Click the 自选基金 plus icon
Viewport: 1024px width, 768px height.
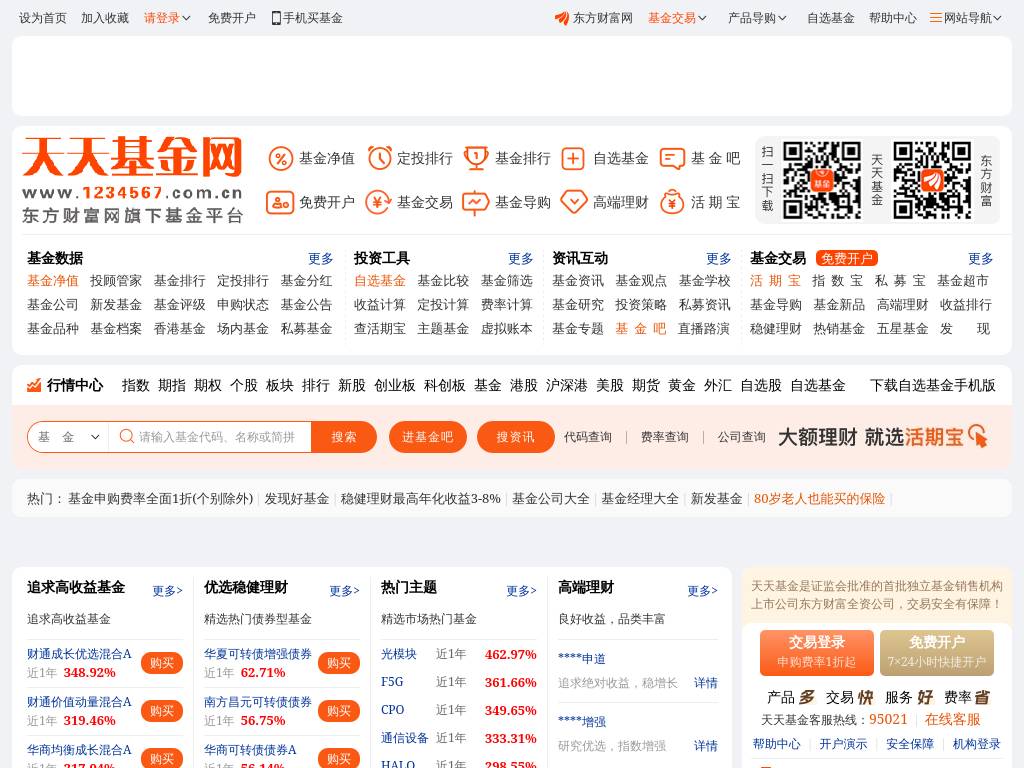pos(573,158)
